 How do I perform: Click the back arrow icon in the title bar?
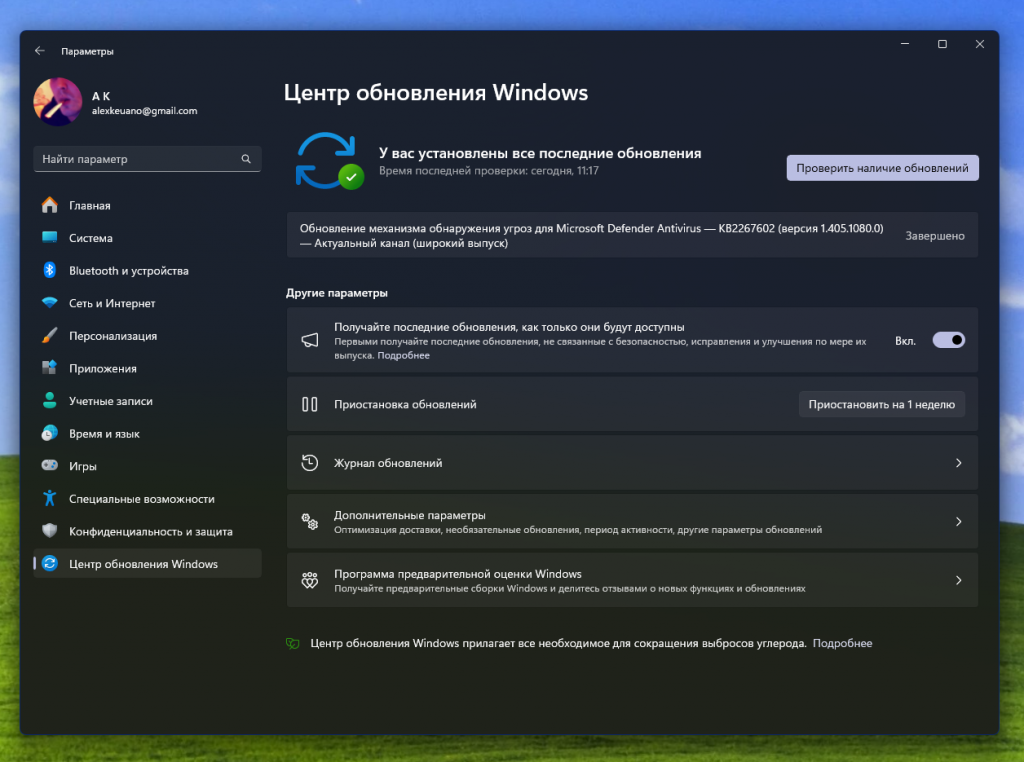tap(40, 51)
